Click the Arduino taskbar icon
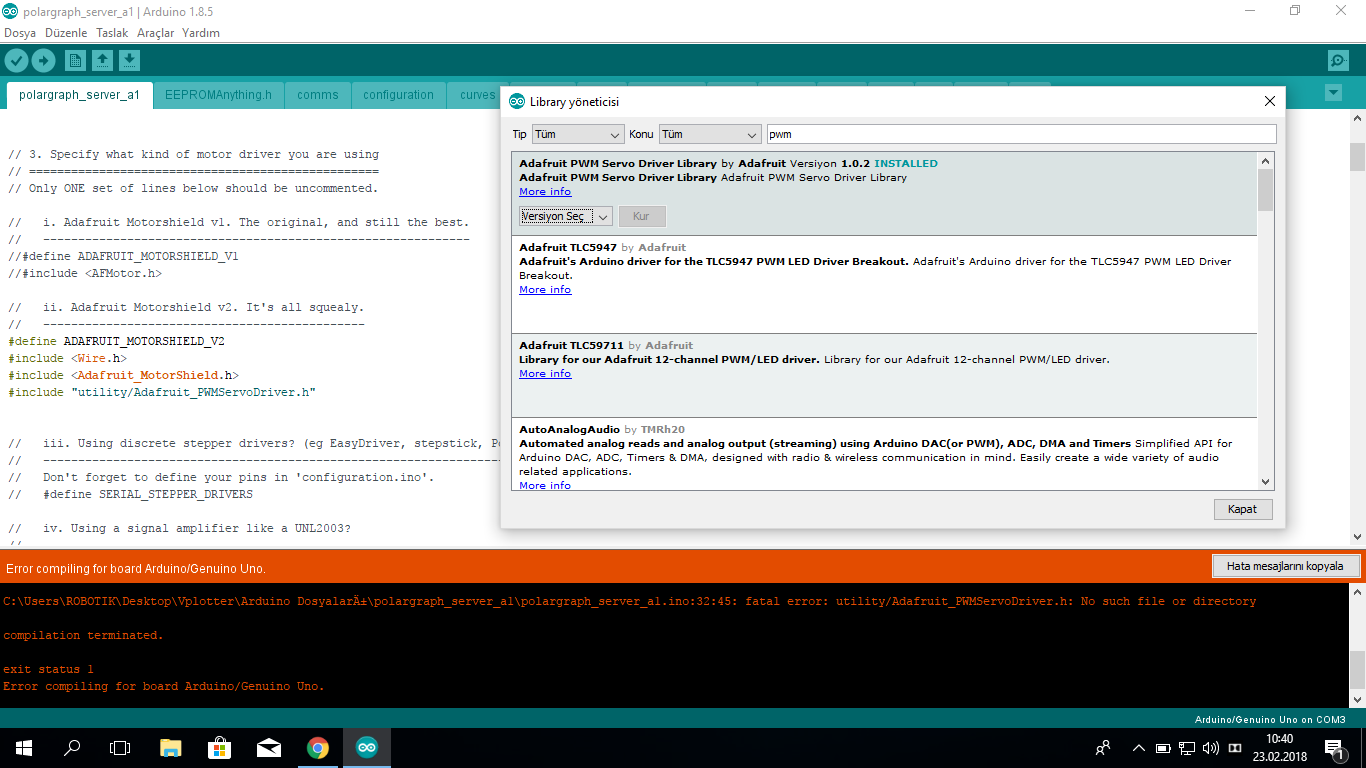The height and width of the screenshot is (768, 1366). pos(367,748)
